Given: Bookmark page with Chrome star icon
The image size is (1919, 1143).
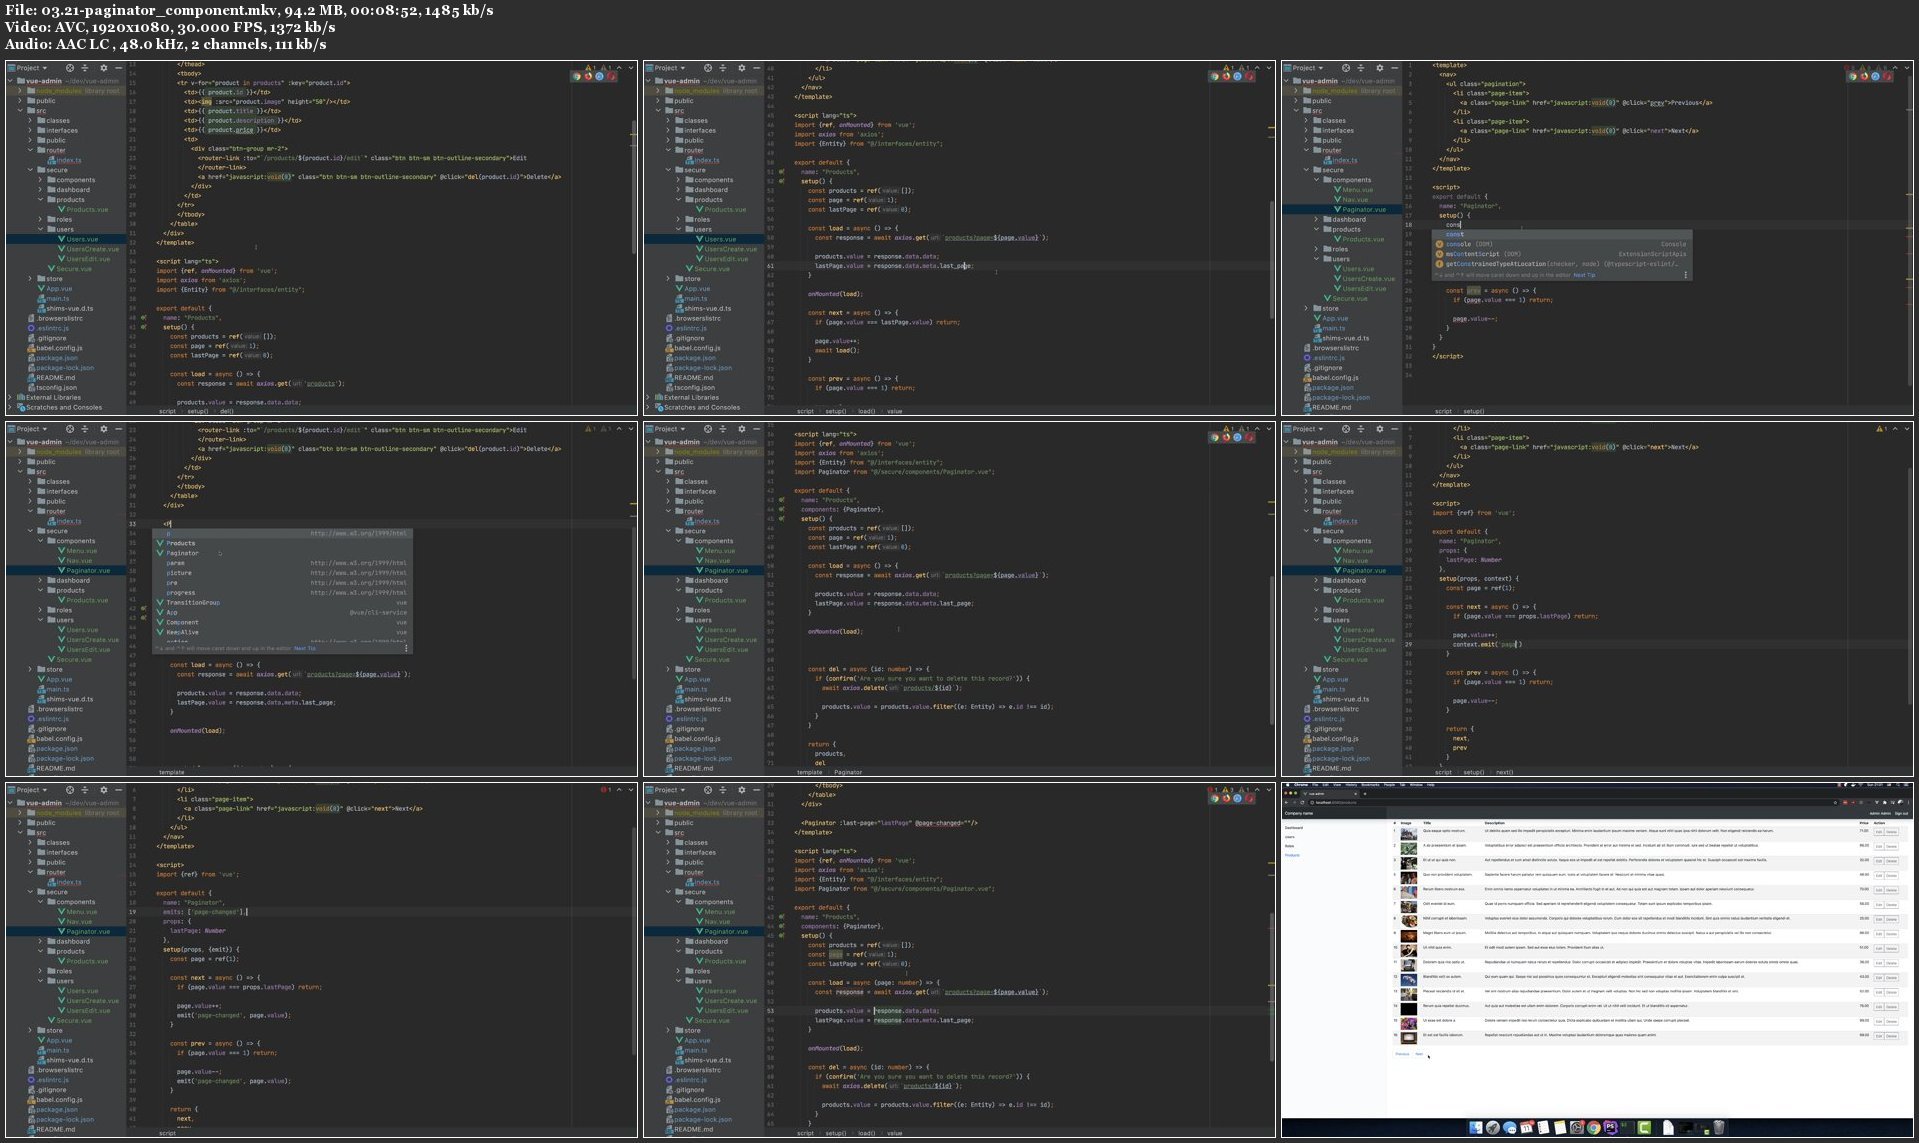Looking at the screenshot, I should (1835, 802).
